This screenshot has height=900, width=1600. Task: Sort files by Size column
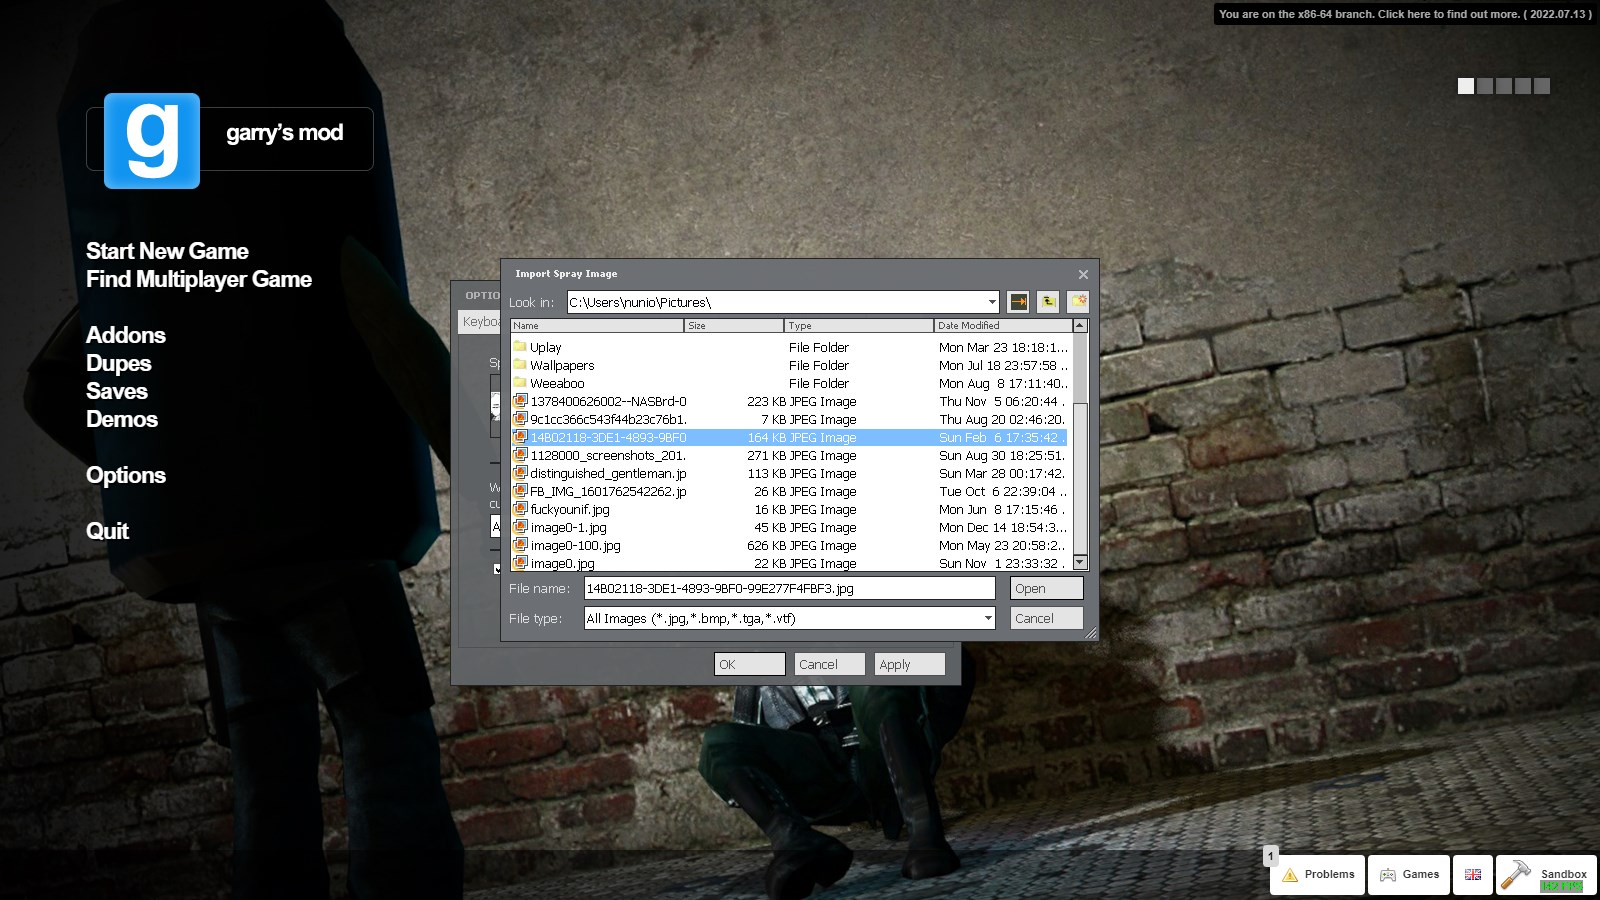point(734,325)
